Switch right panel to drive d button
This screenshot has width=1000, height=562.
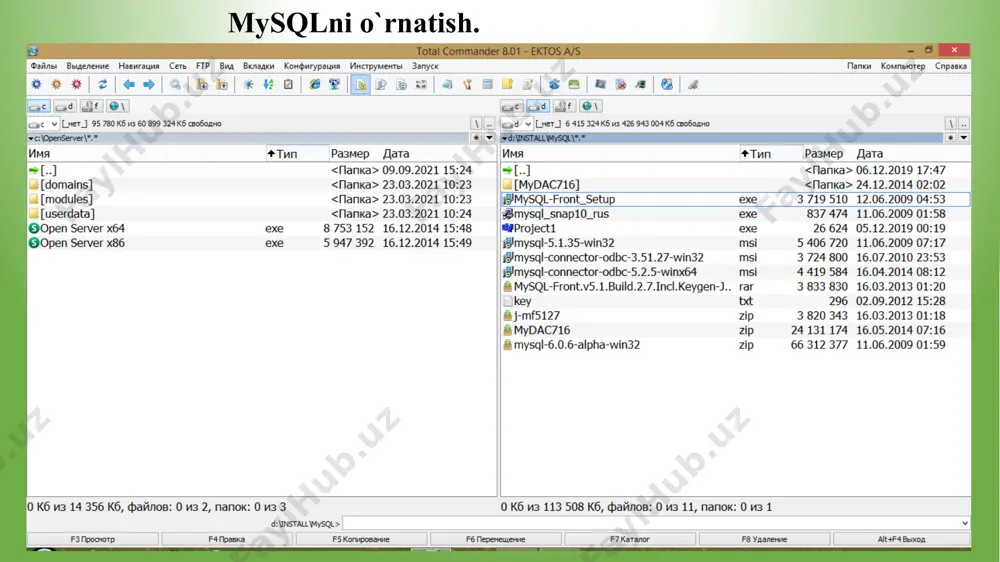coord(538,107)
